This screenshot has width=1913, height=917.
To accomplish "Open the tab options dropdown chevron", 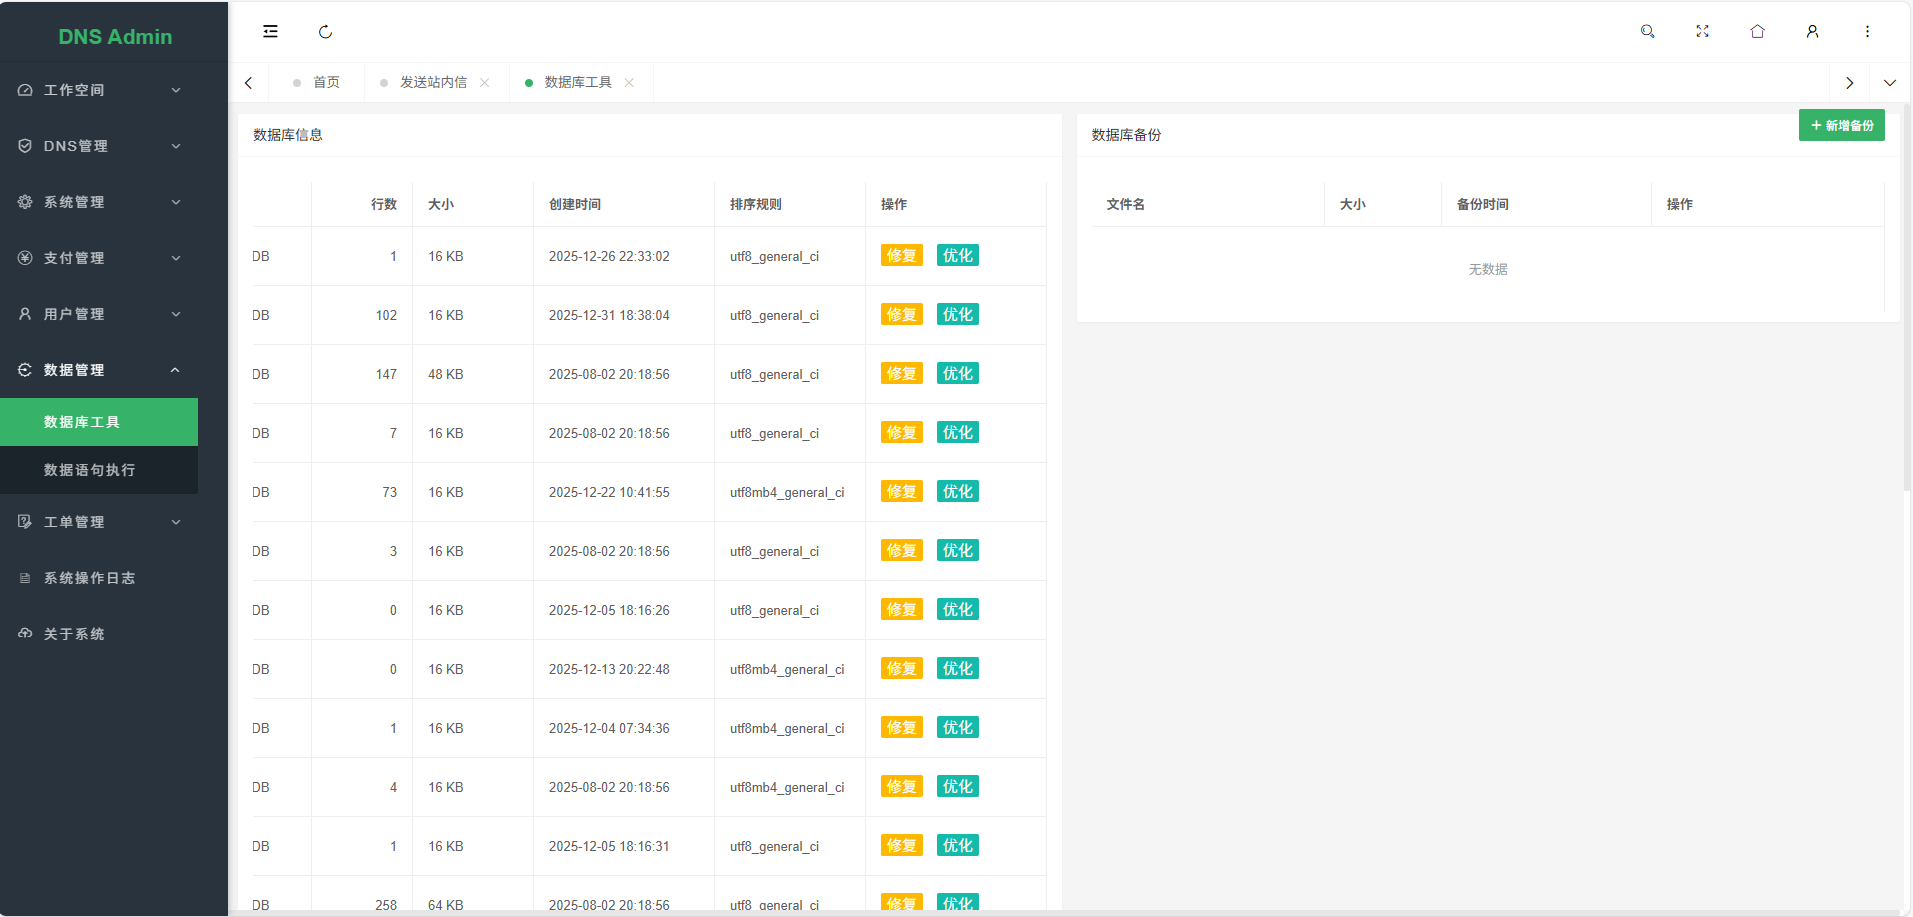I will point(1889,83).
